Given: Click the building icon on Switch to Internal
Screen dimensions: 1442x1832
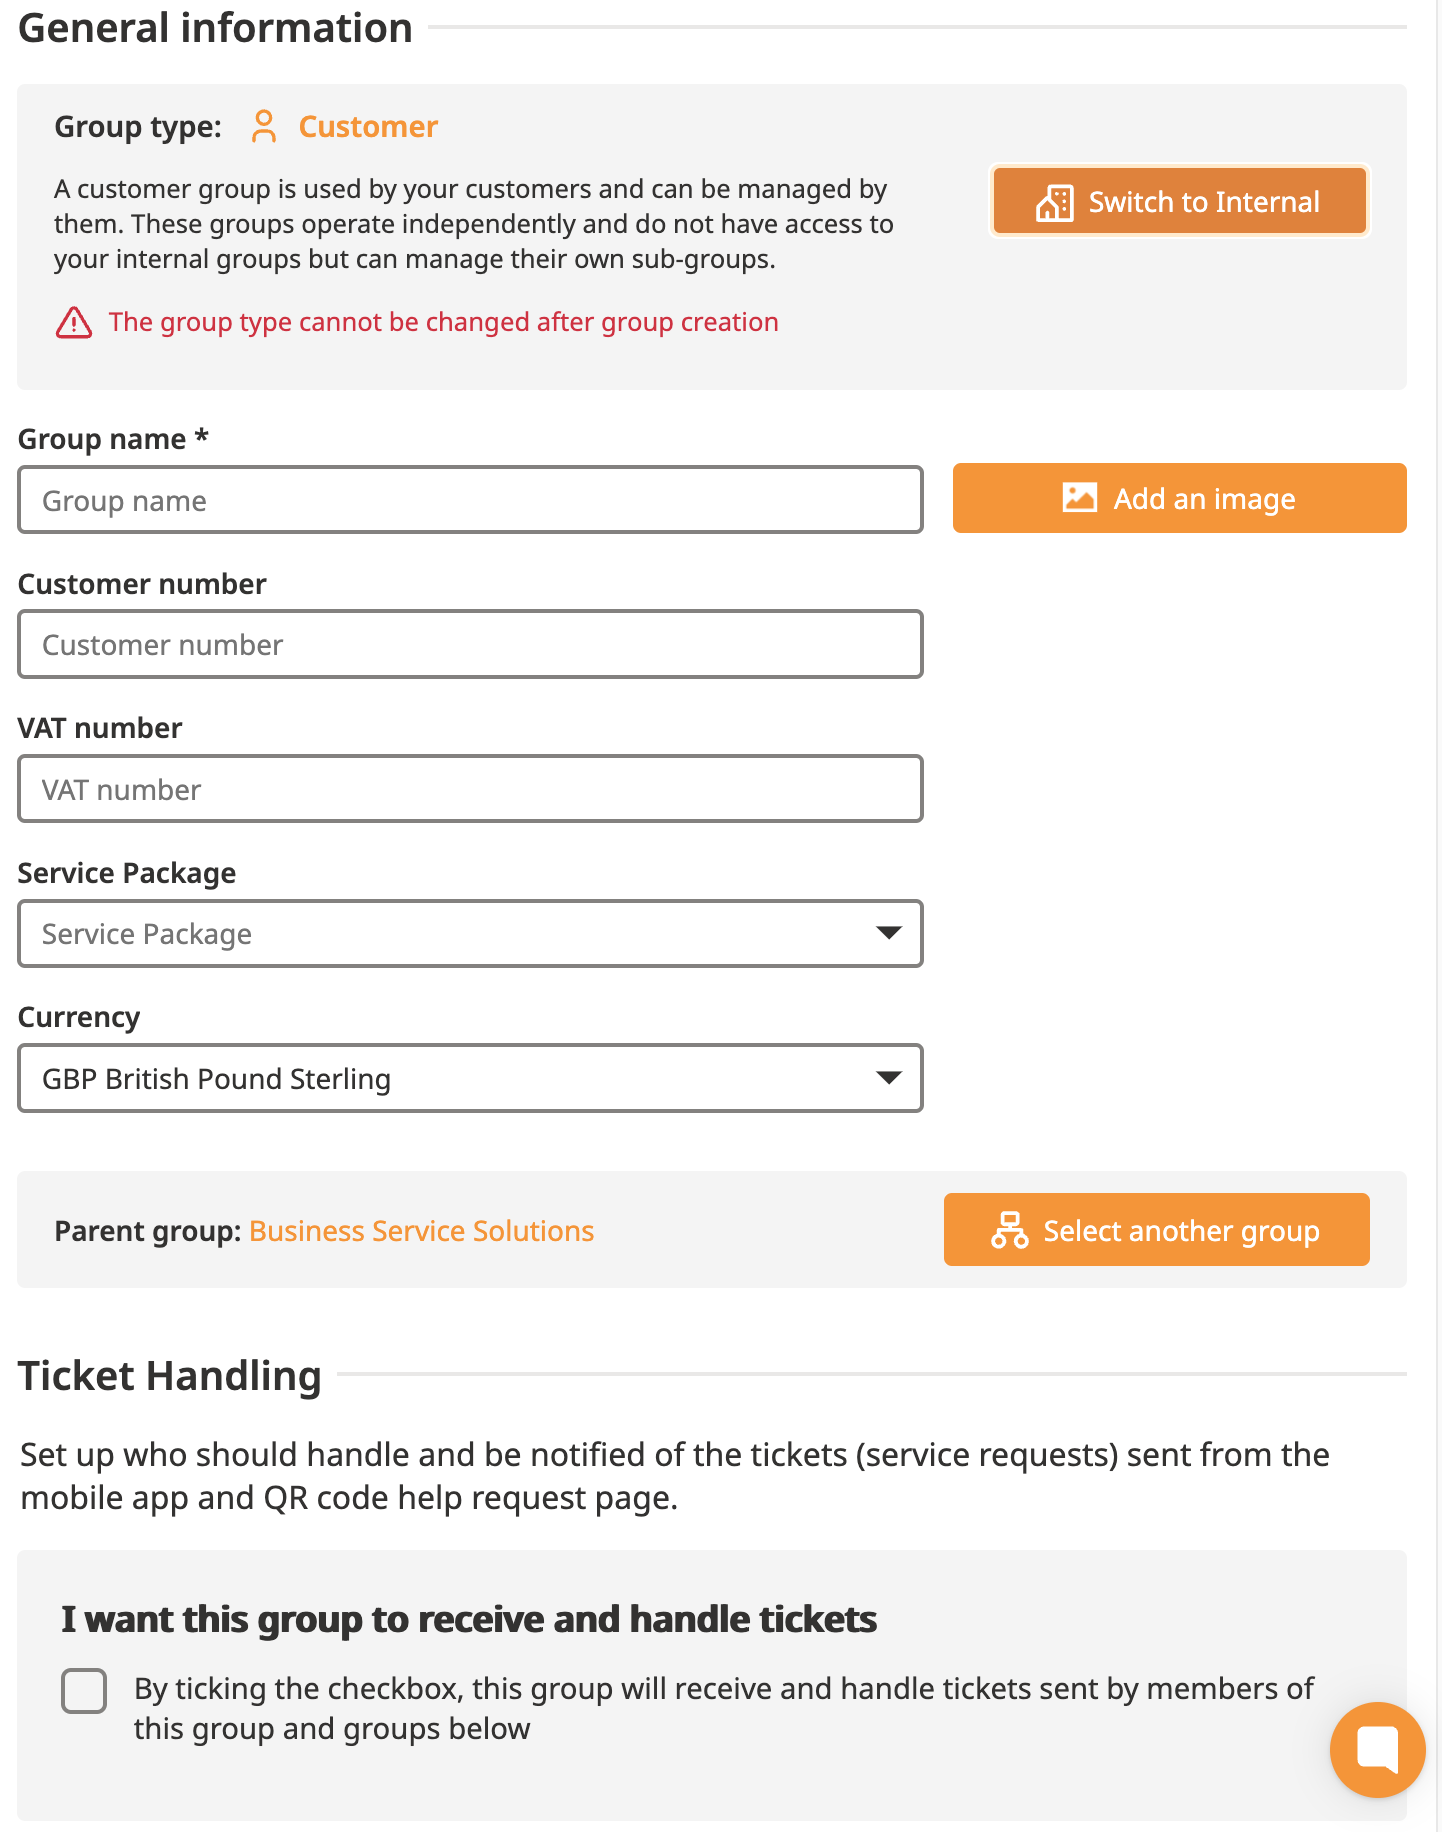Looking at the screenshot, I should pyautogui.click(x=1054, y=202).
